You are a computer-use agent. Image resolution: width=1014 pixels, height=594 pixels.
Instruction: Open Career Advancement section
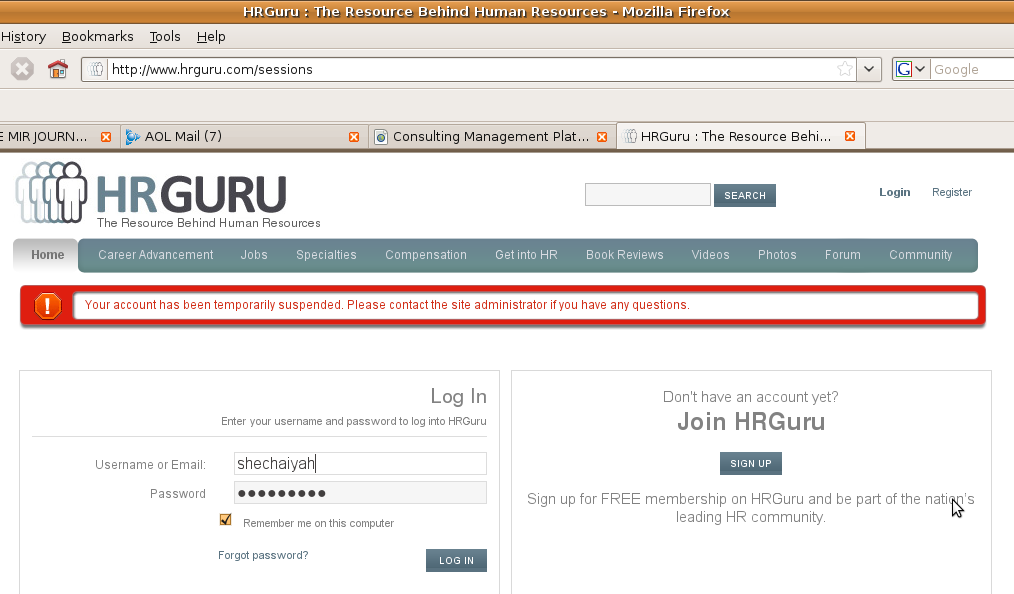point(156,255)
